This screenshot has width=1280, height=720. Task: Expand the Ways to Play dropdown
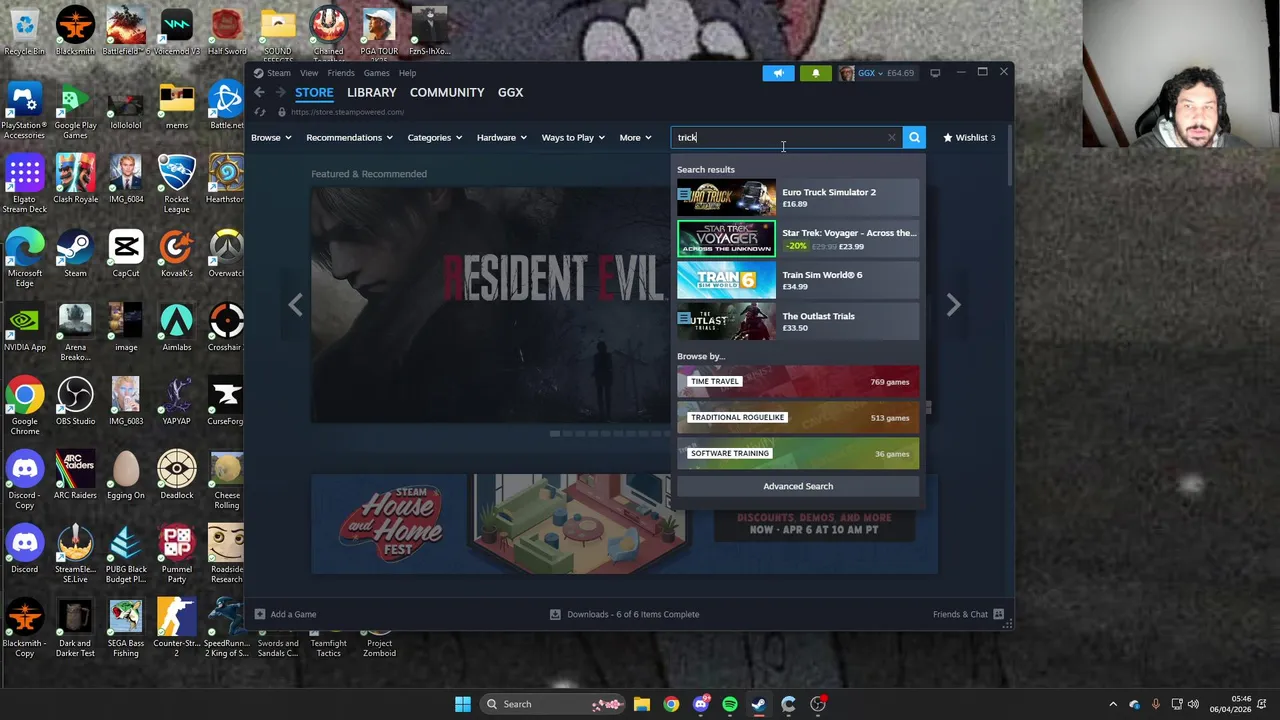tap(573, 138)
